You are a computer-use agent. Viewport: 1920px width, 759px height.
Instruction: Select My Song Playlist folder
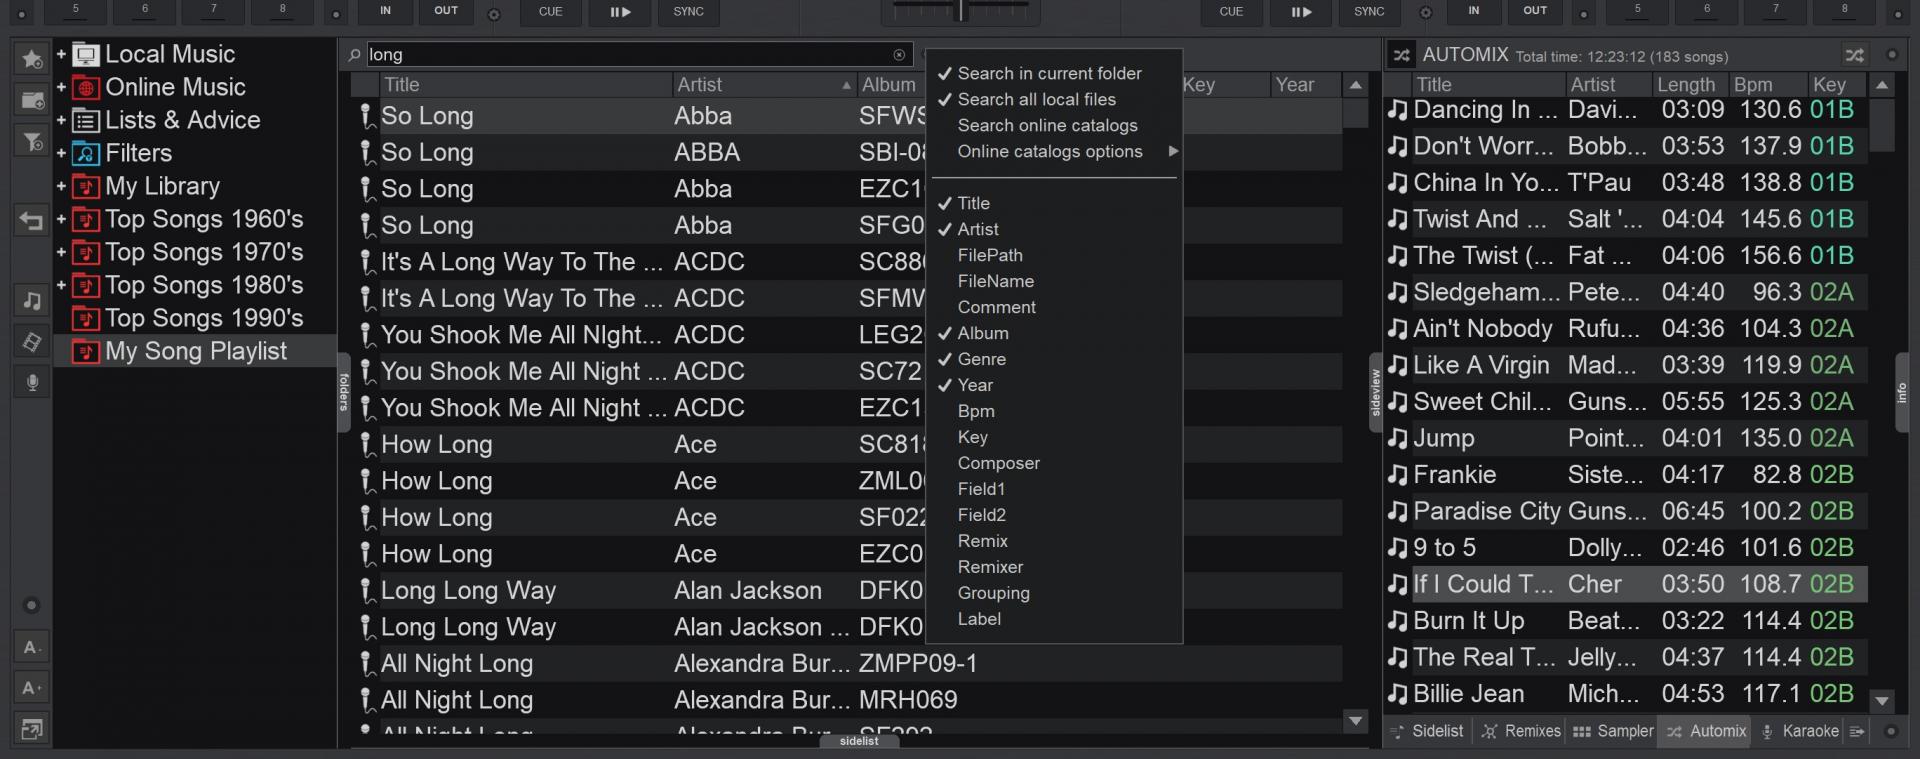click(x=196, y=352)
